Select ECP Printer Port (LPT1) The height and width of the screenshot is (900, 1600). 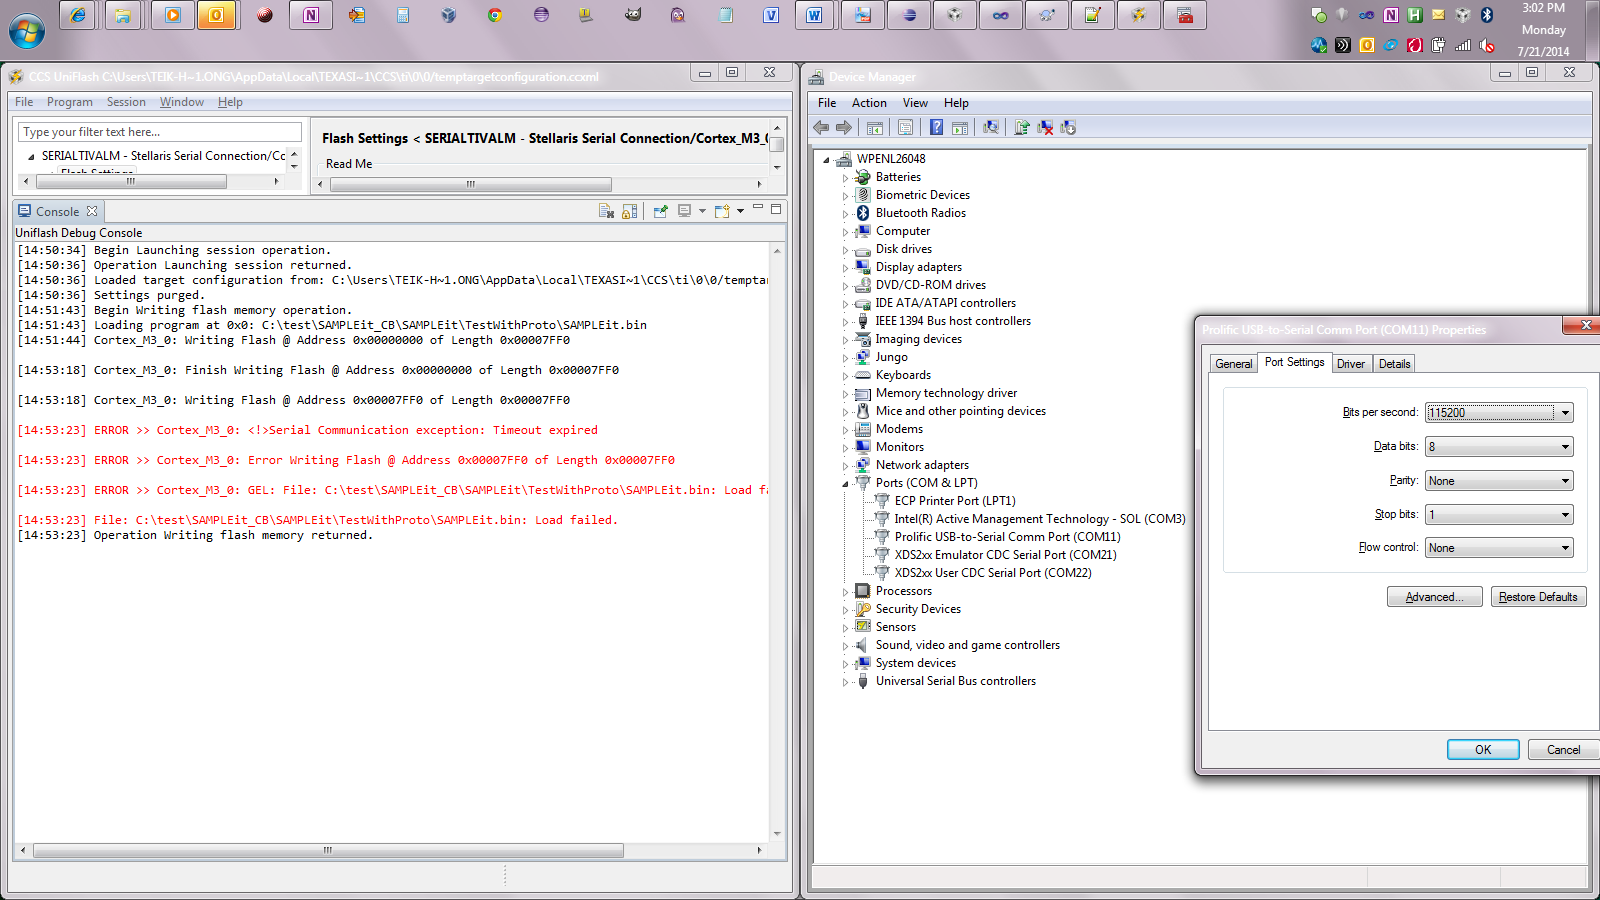955,501
